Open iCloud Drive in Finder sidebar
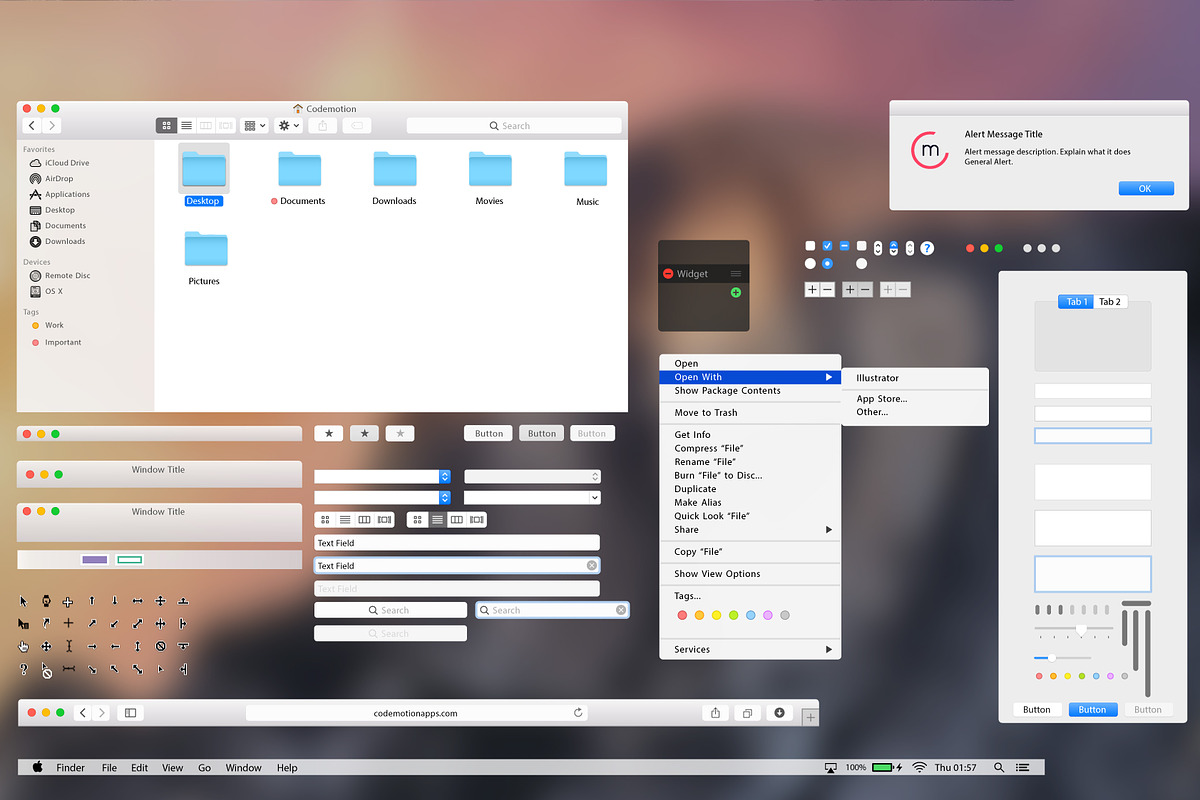1200x800 pixels. (x=60, y=163)
